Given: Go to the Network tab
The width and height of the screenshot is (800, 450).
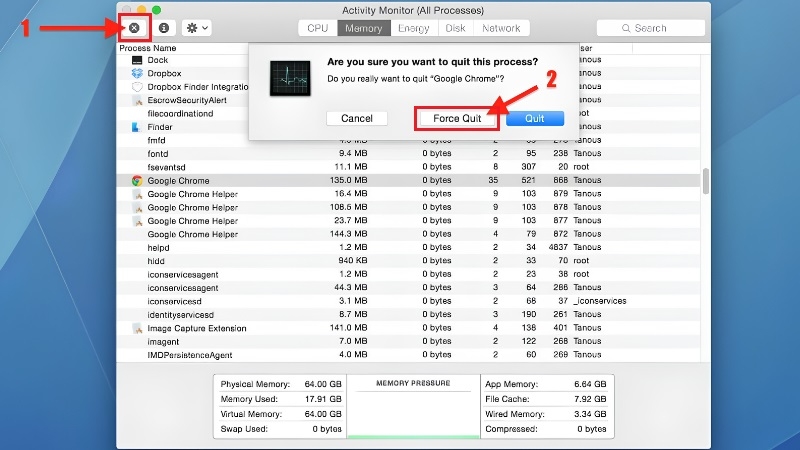Looking at the screenshot, I should (x=501, y=28).
